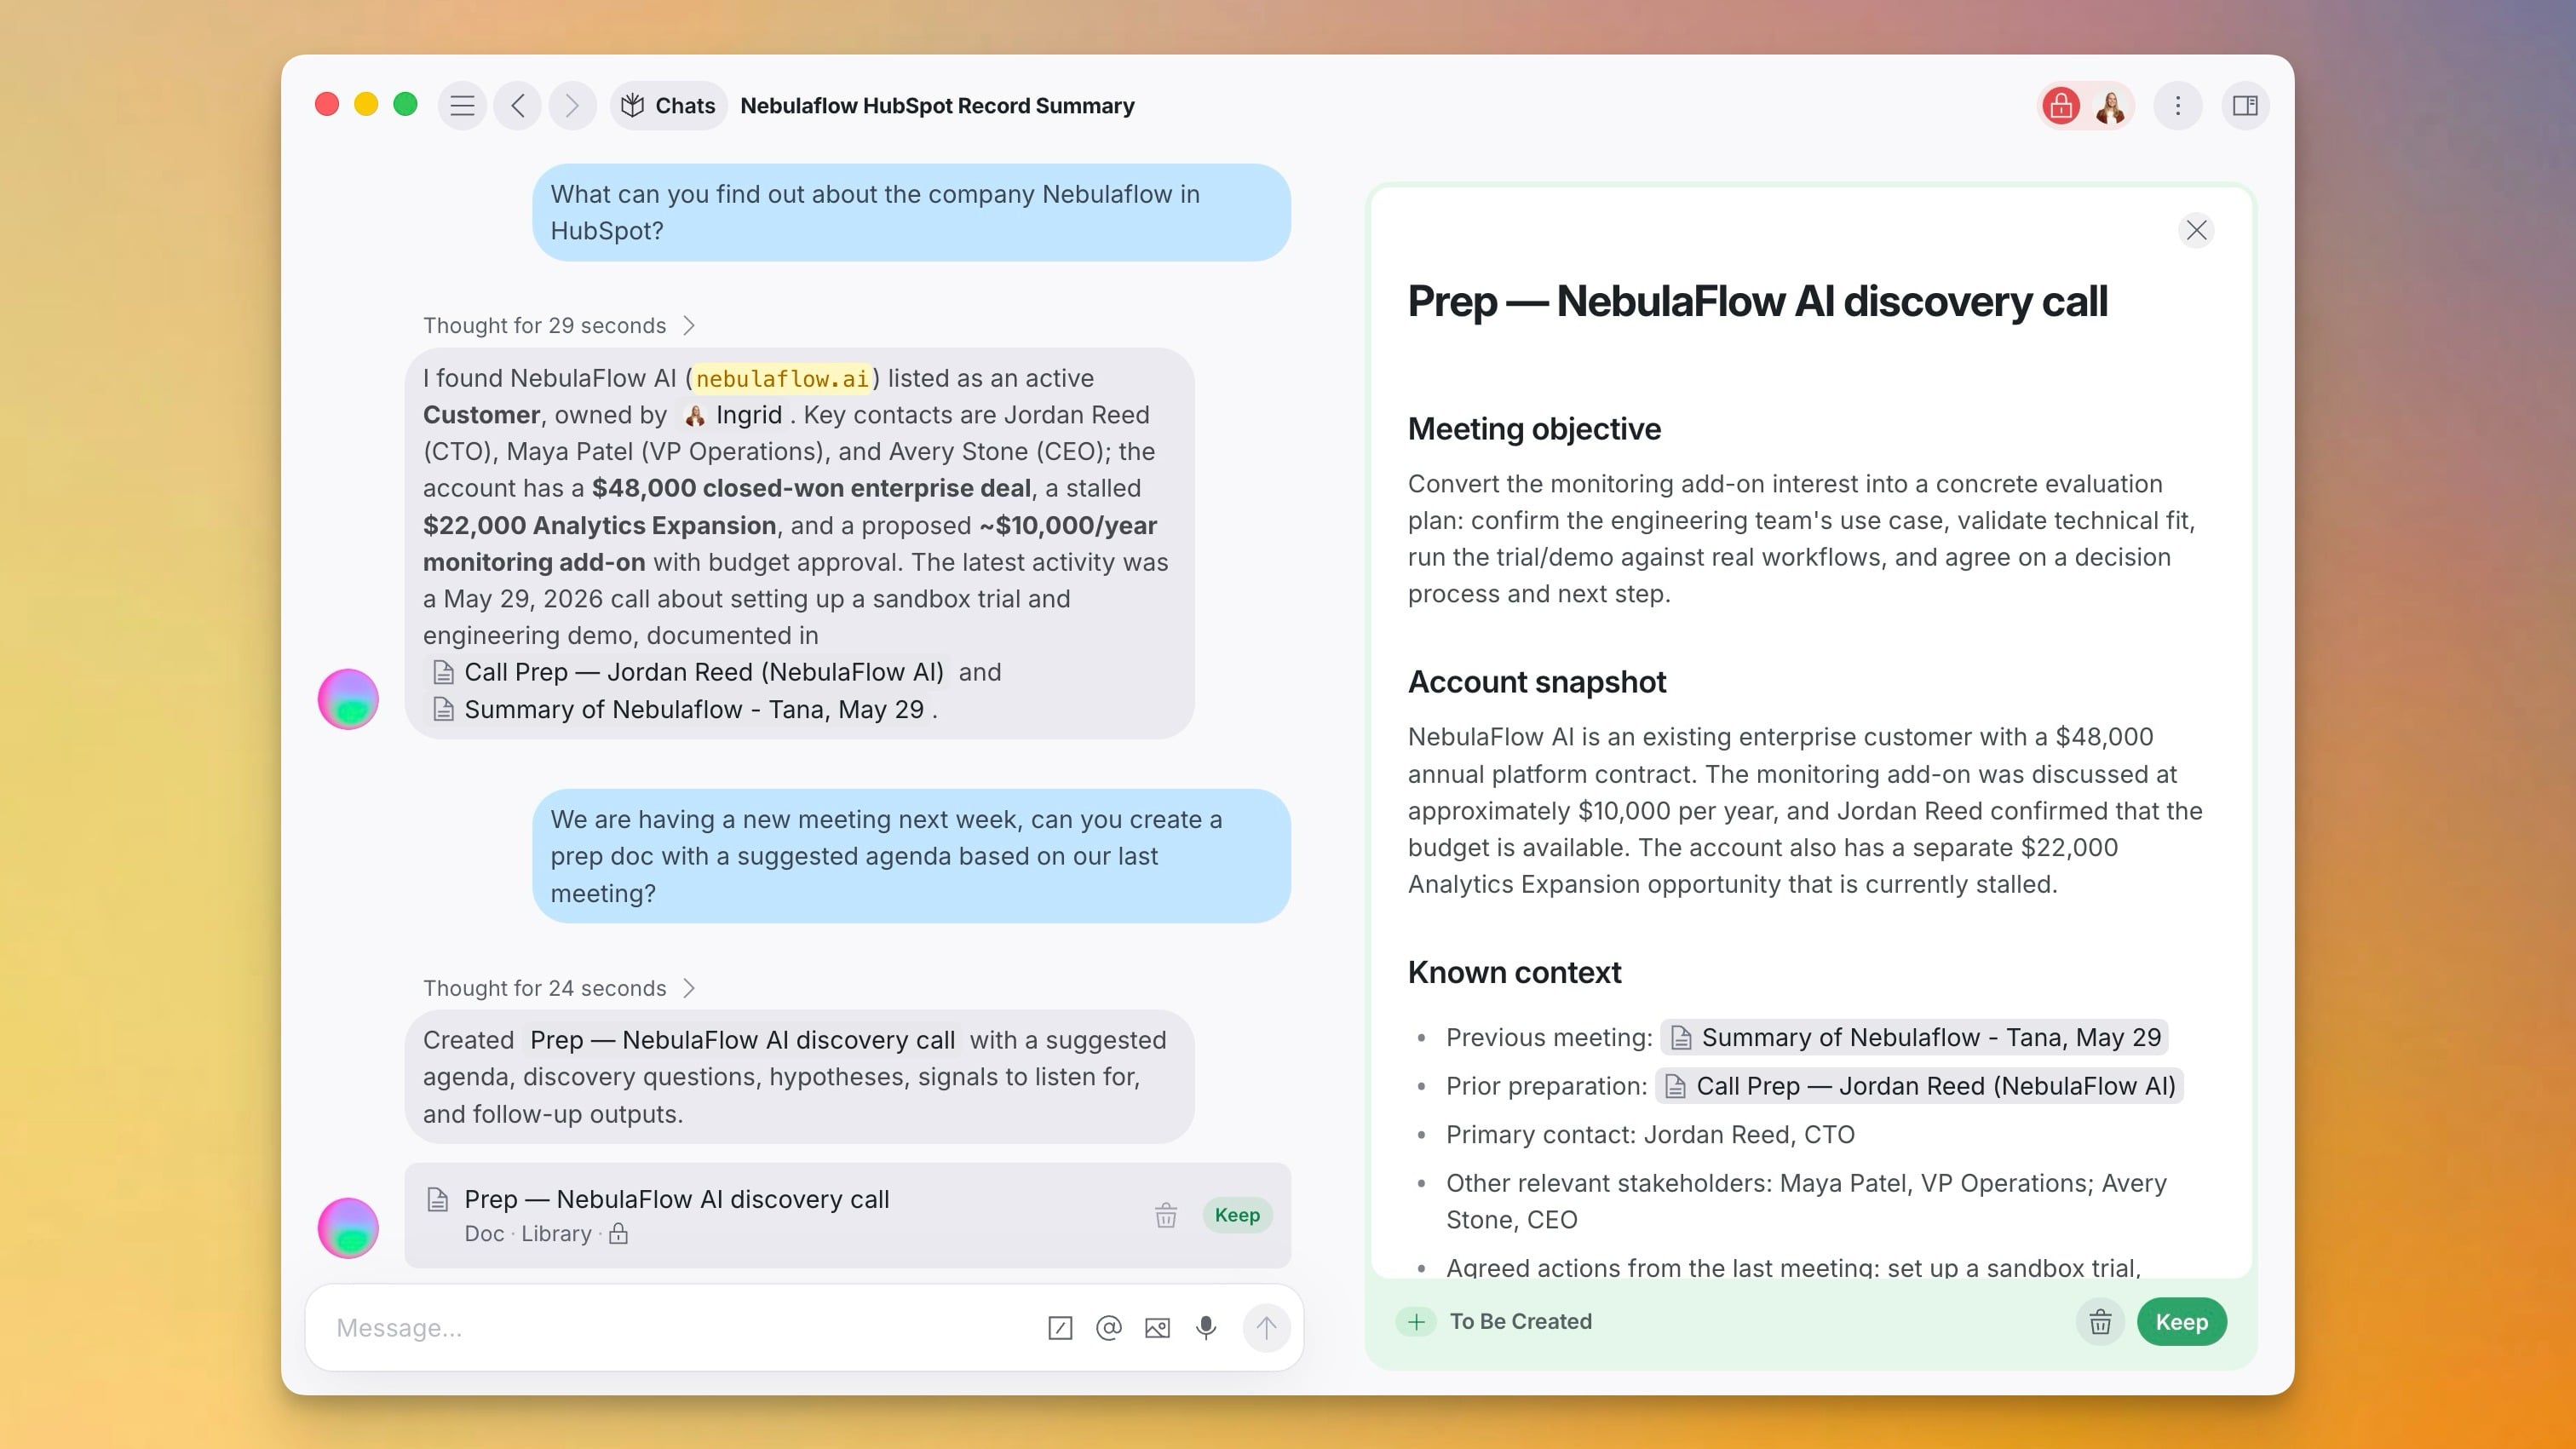Click the lock icon on the doc card
Viewport: 2576px width, 1449px height.
click(x=619, y=1233)
